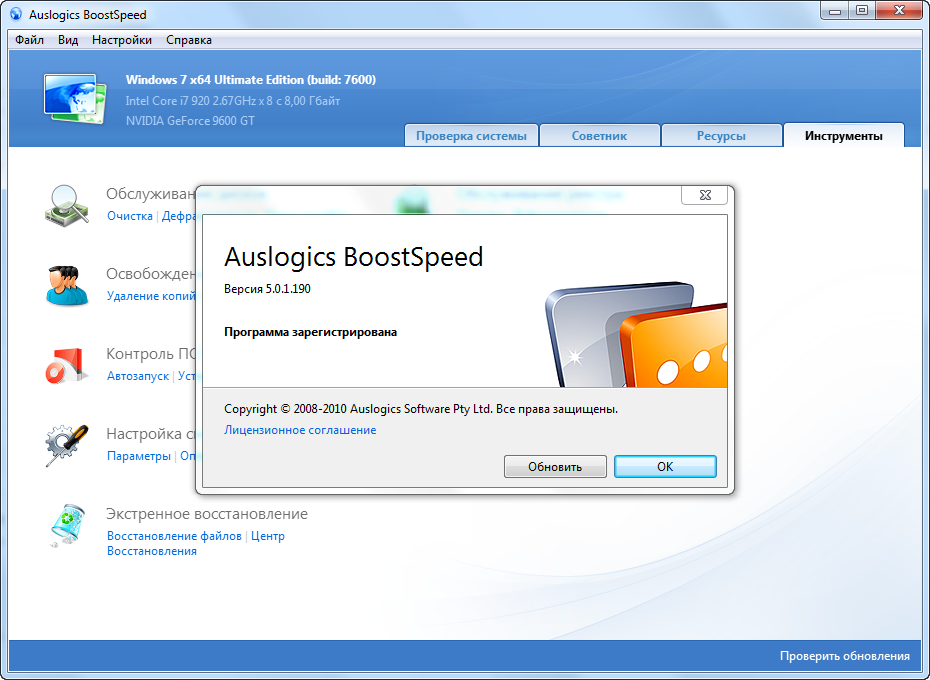Minimize the Auslogics BoostSpeed window
The height and width of the screenshot is (680, 930).
(x=835, y=11)
